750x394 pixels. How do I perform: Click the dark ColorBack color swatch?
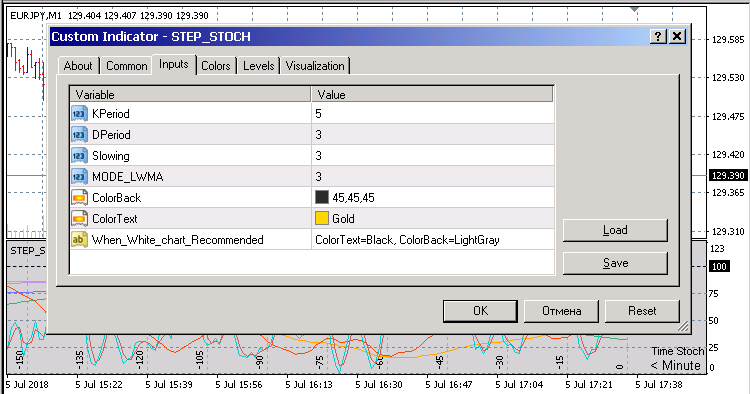pyautogui.click(x=322, y=197)
